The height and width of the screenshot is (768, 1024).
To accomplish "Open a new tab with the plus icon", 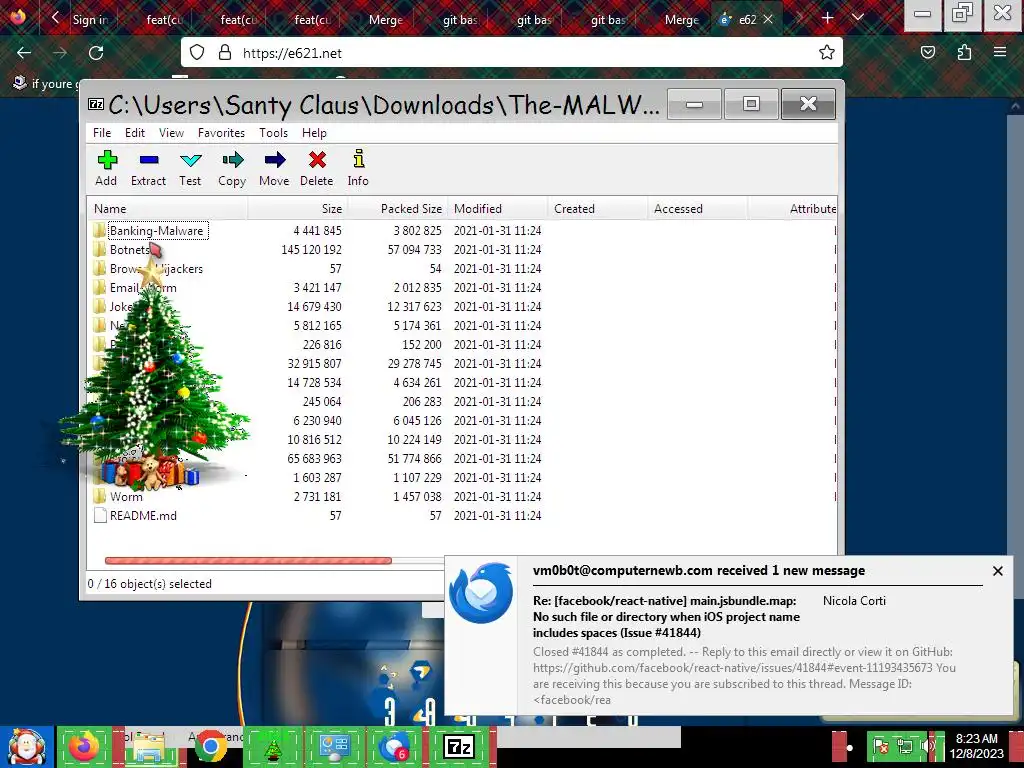I will pyautogui.click(x=827, y=18).
